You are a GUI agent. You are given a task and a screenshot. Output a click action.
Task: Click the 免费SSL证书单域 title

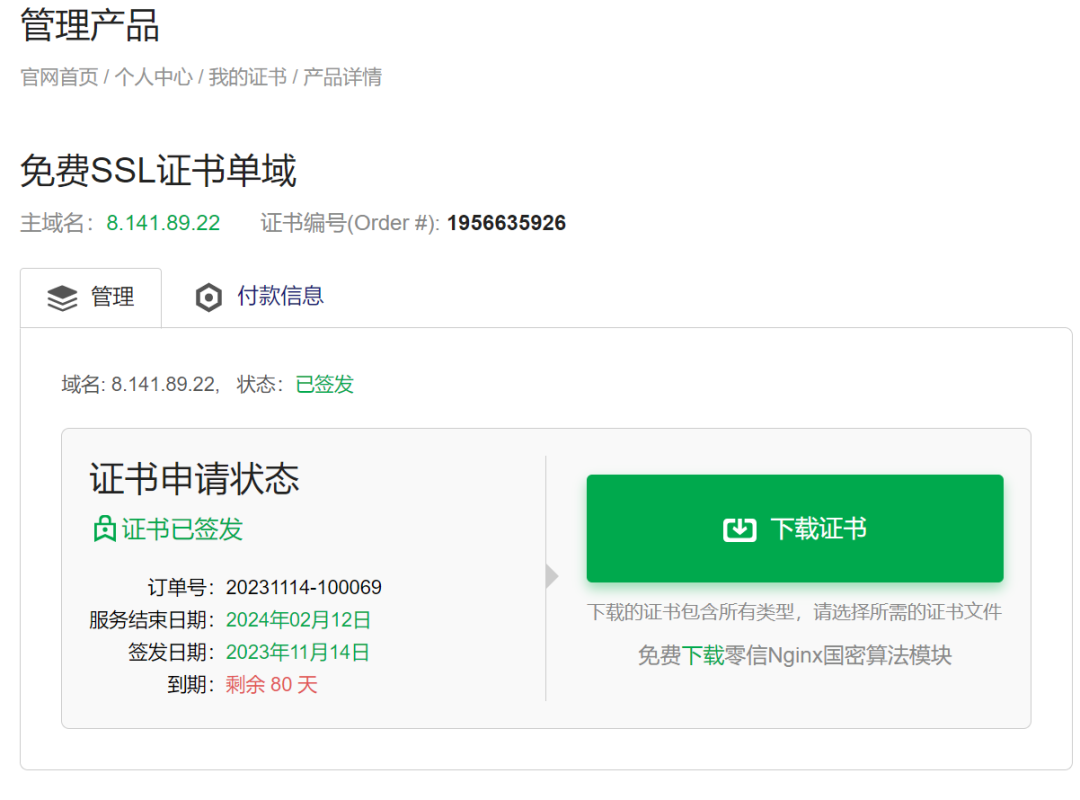pos(158,170)
